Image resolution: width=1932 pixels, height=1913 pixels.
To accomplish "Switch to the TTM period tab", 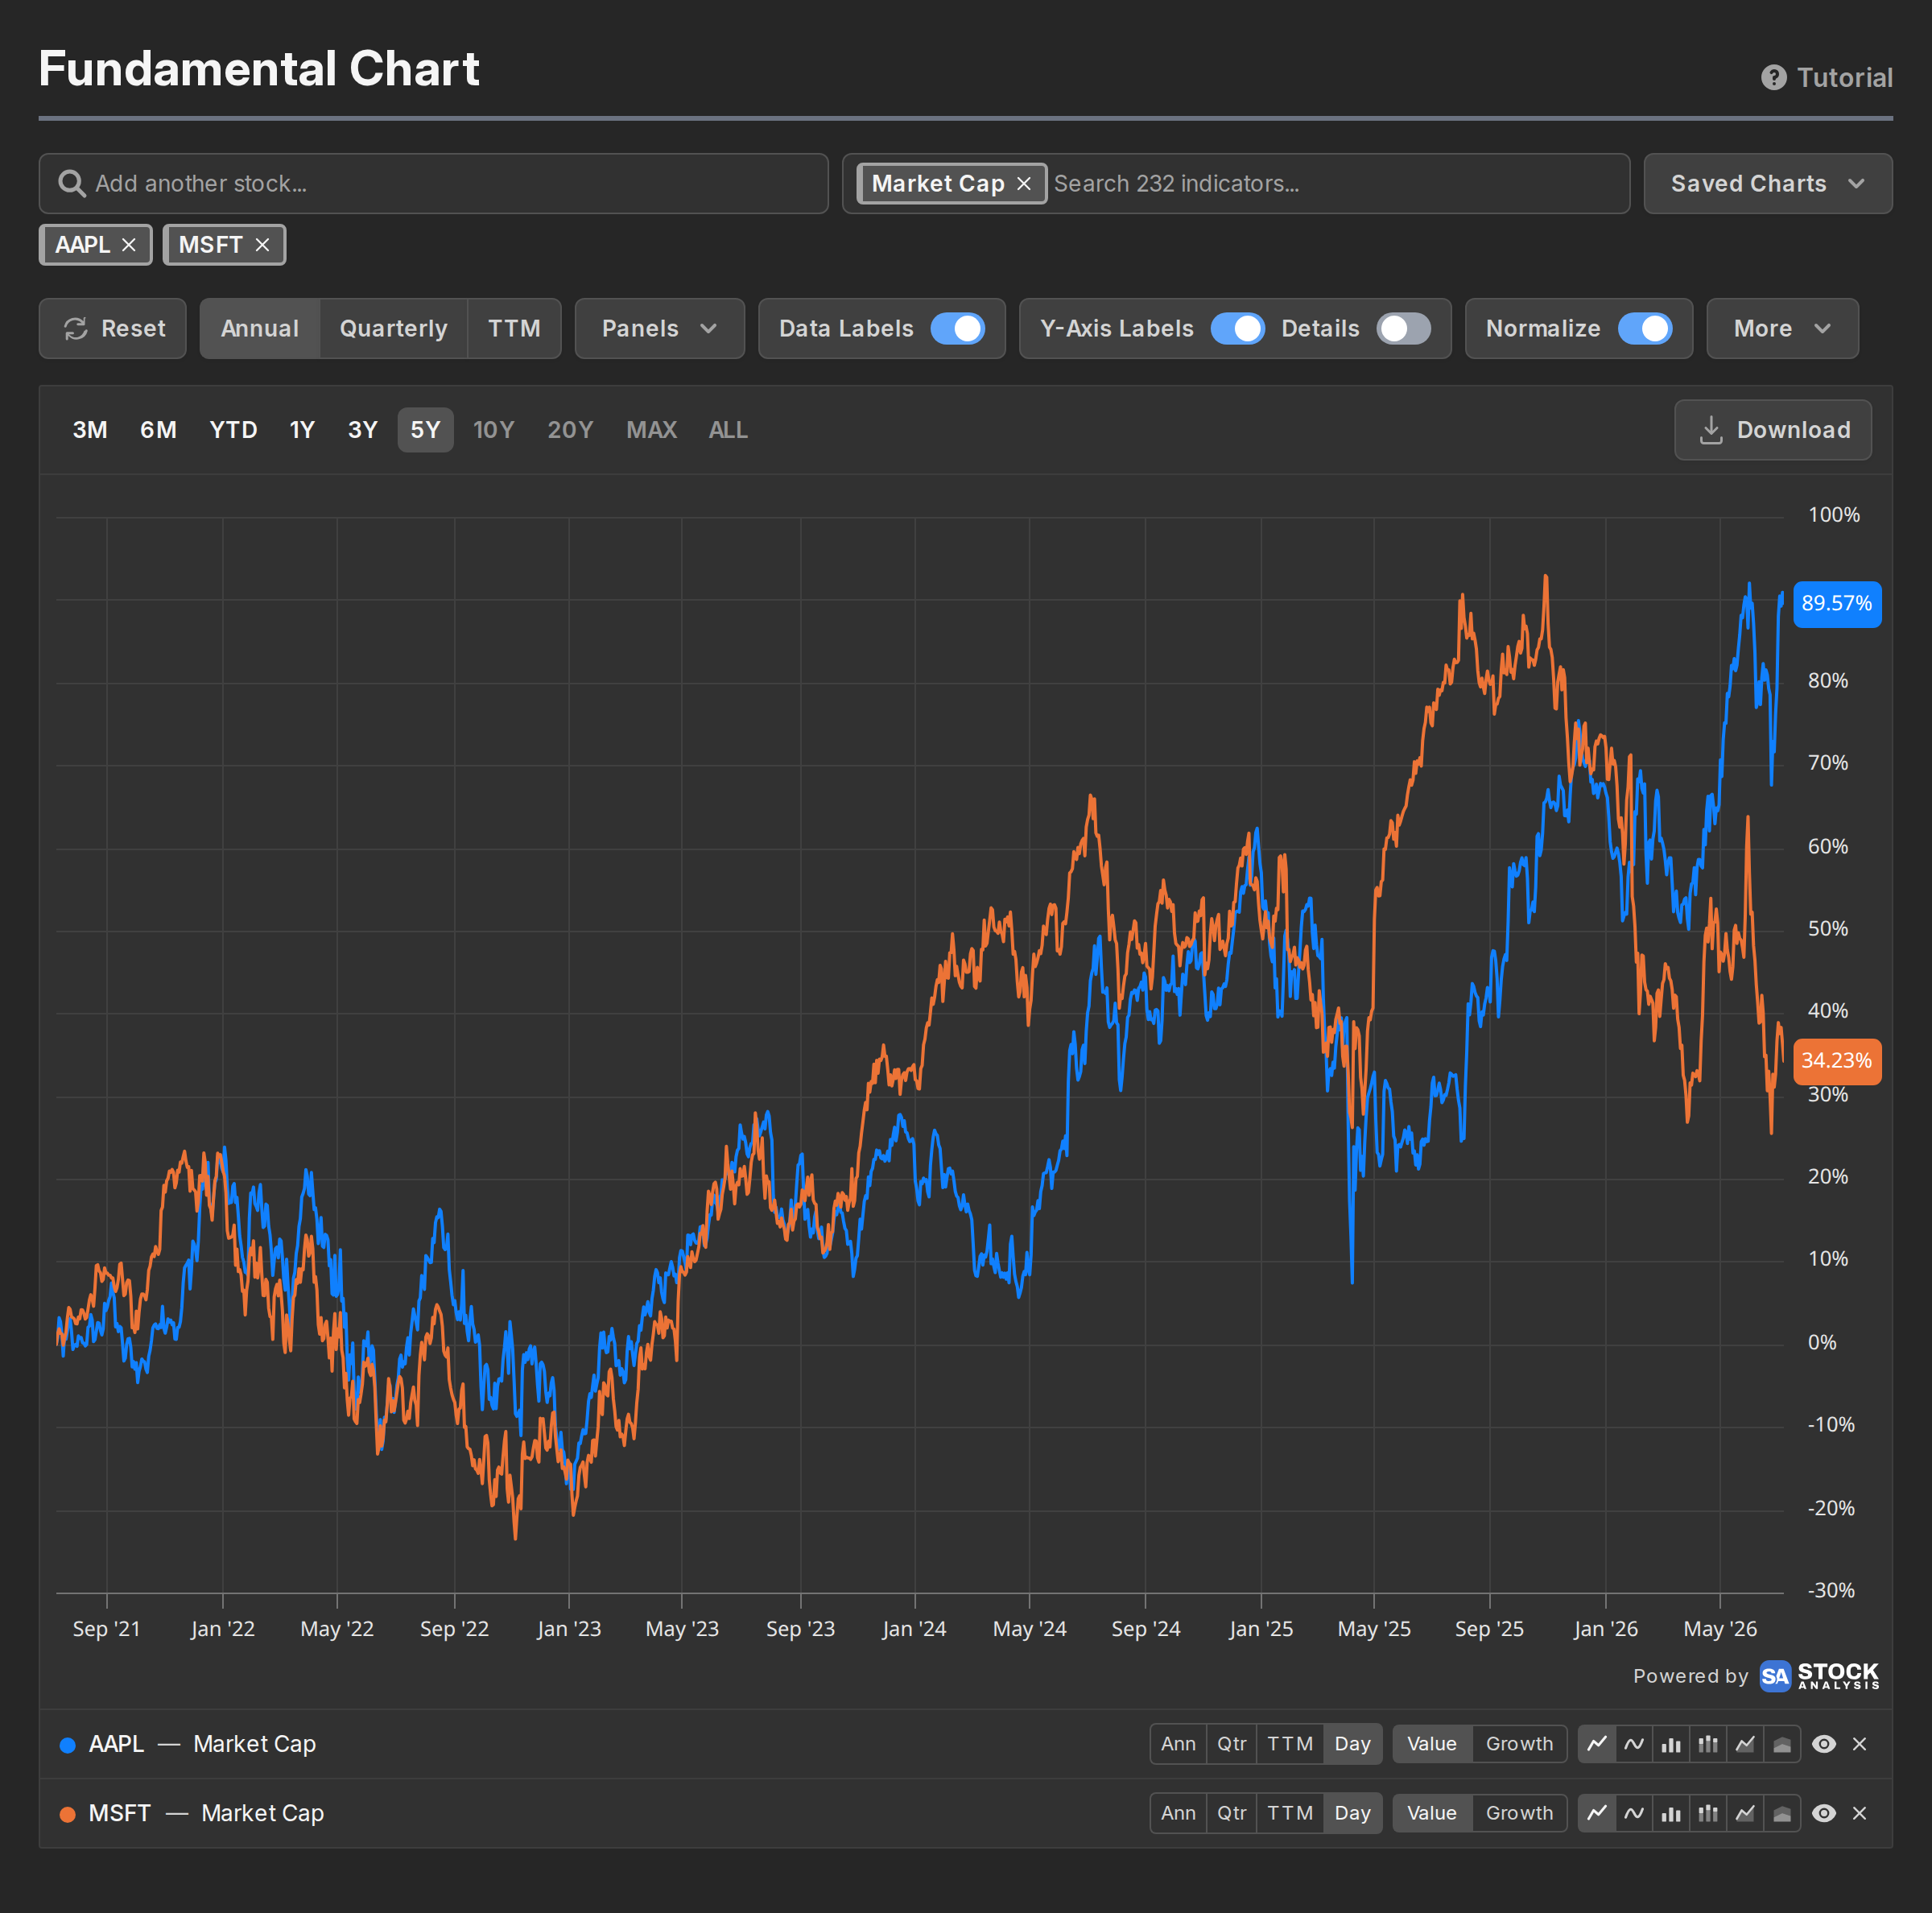I will (x=514, y=329).
